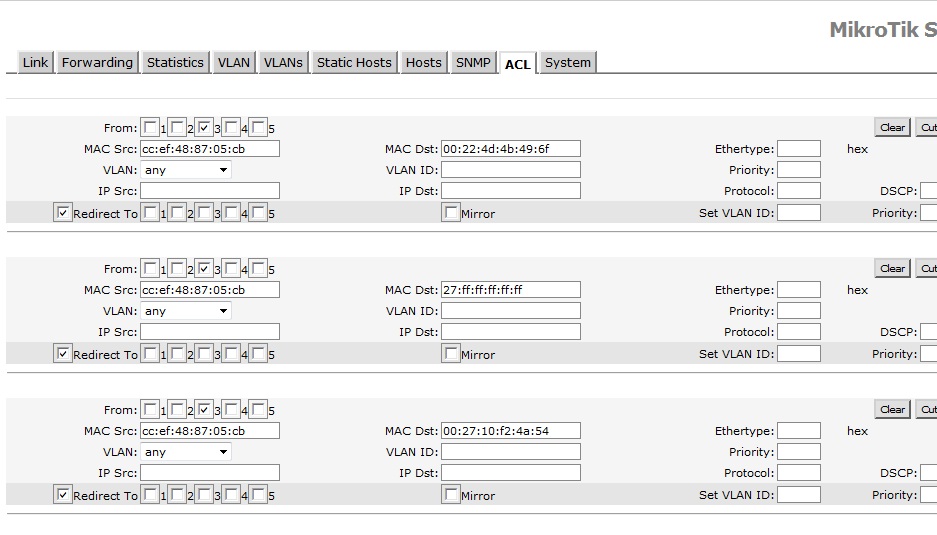937x535 pixels.
Task: Edit MAC Src field in second rule
Action: pyautogui.click(x=210, y=290)
